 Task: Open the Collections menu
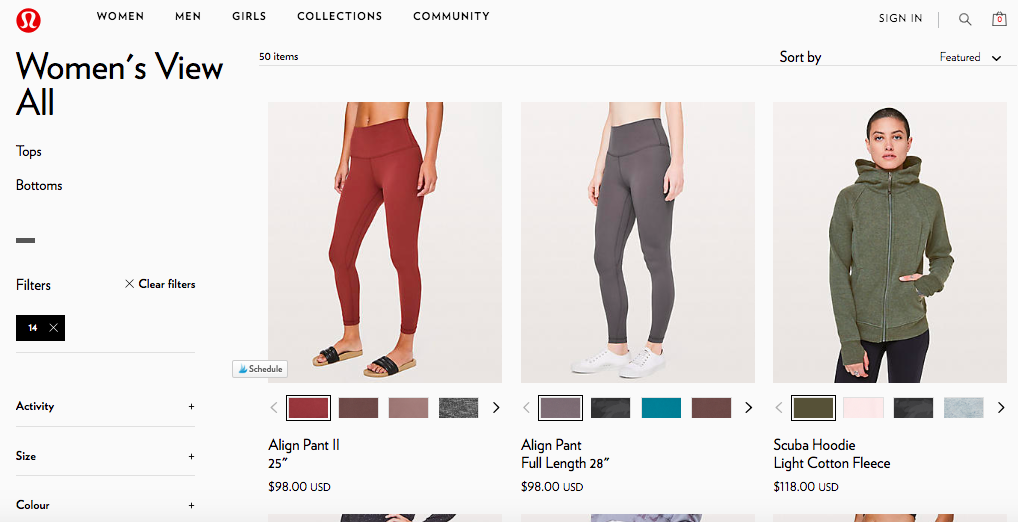(339, 17)
